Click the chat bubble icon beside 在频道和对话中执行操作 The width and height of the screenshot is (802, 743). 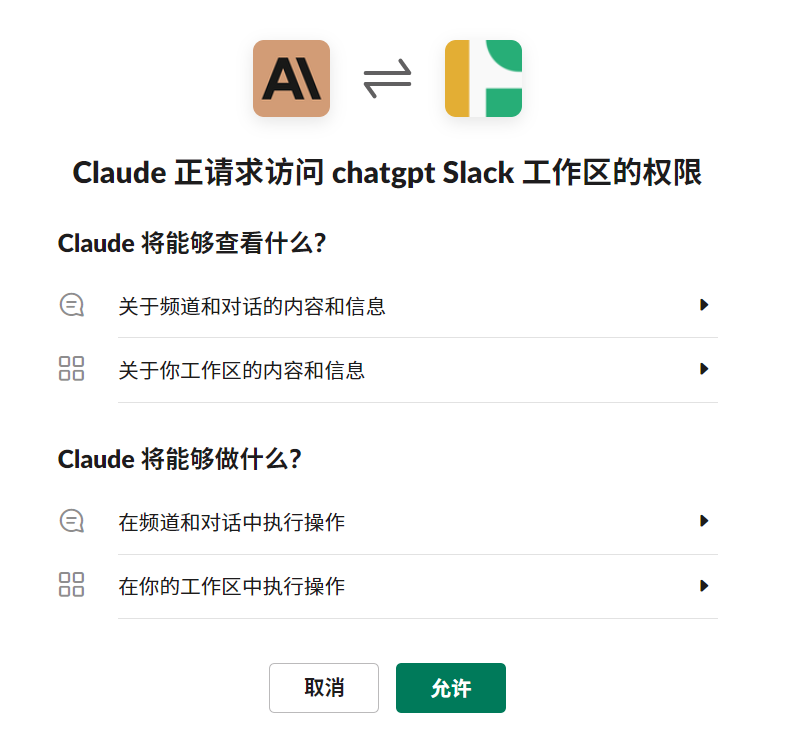(x=72, y=521)
